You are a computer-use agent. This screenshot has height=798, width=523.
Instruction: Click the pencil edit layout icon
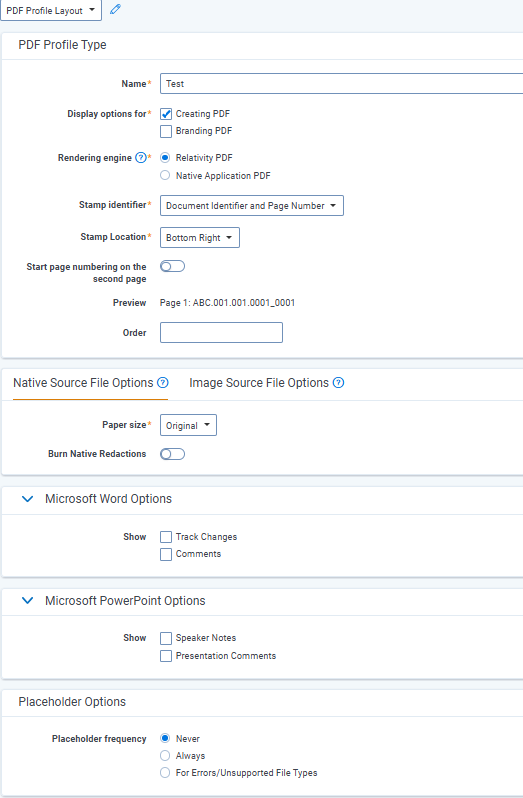click(115, 9)
